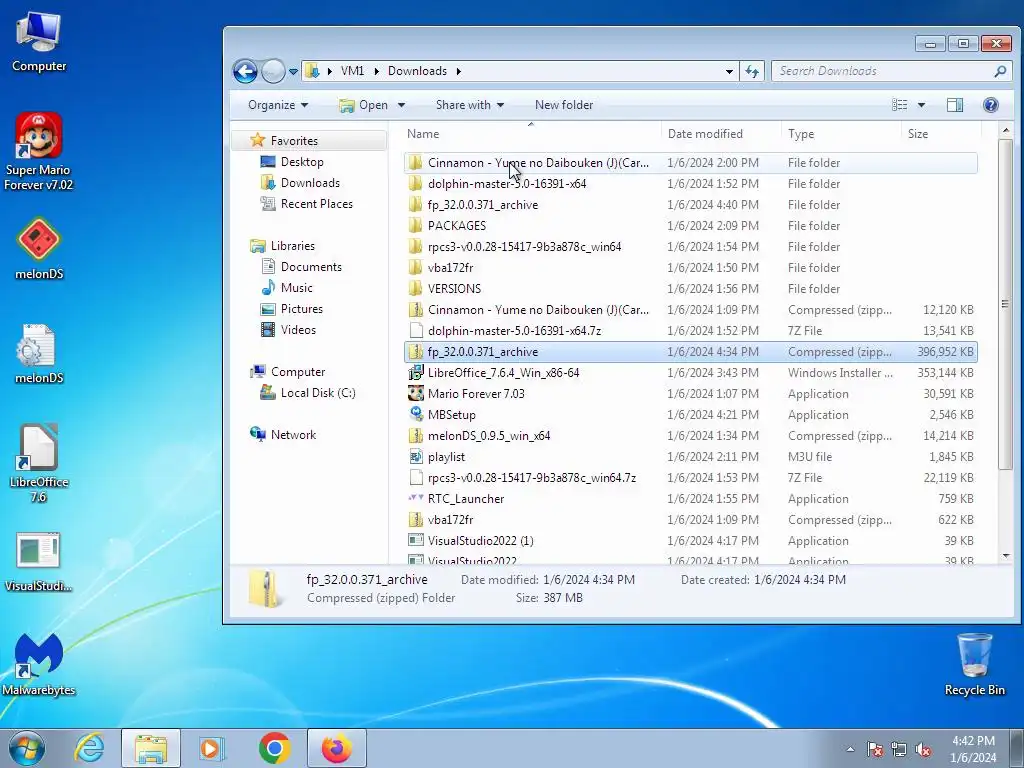Launch Internet Explorer from taskbar
Image resolution: width=1024 pixels, height=768 pixels.
[89, 748]
